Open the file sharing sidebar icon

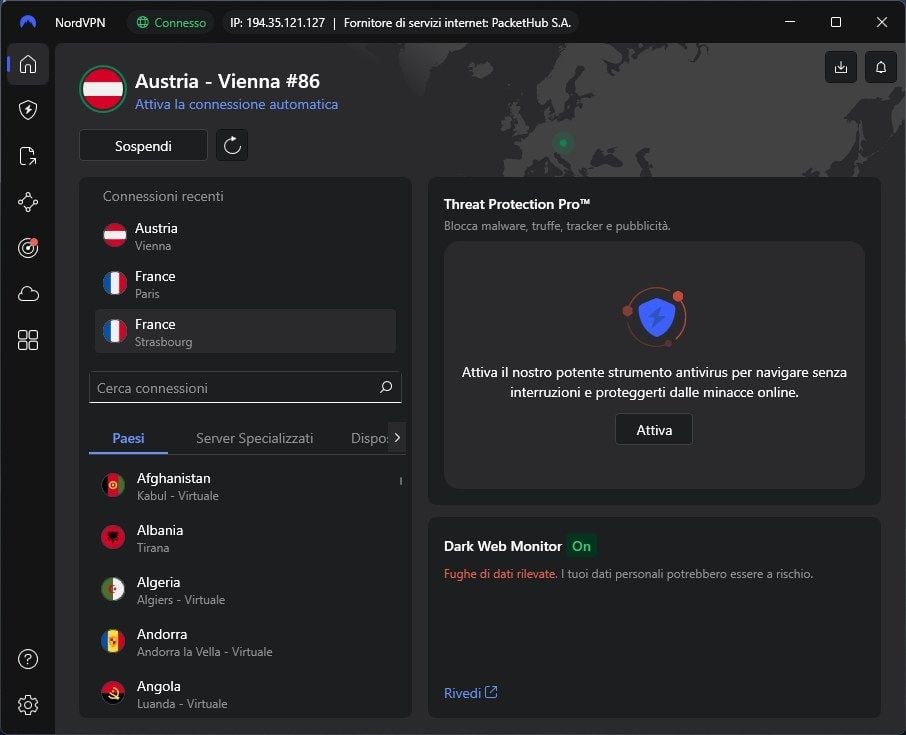(x=28, y=156)
